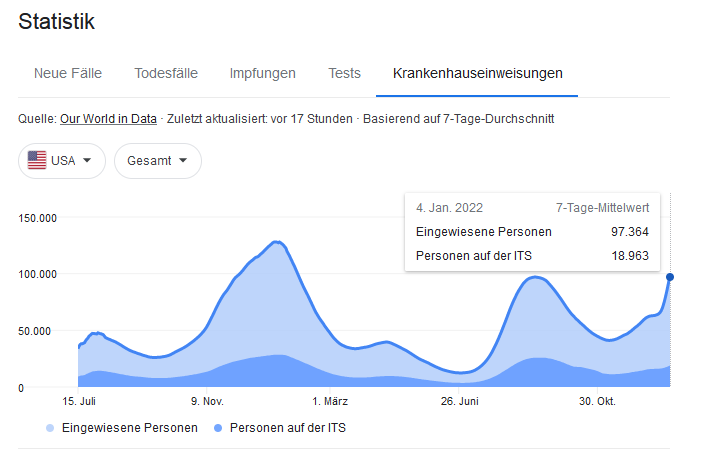Click the 9. Nov. date label on axis

(207, 402)
